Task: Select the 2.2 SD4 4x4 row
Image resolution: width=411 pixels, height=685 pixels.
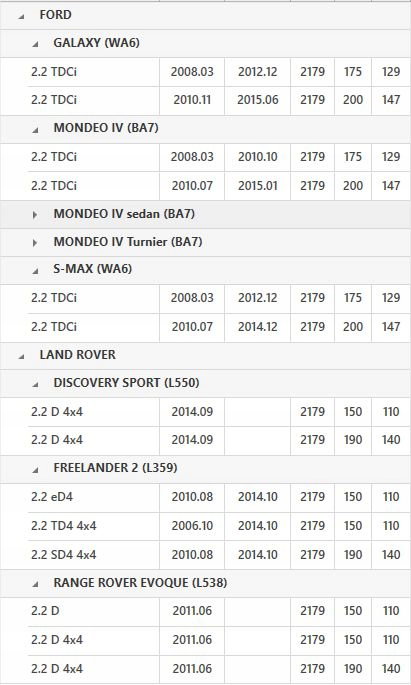Action: [x=218, y=554]
